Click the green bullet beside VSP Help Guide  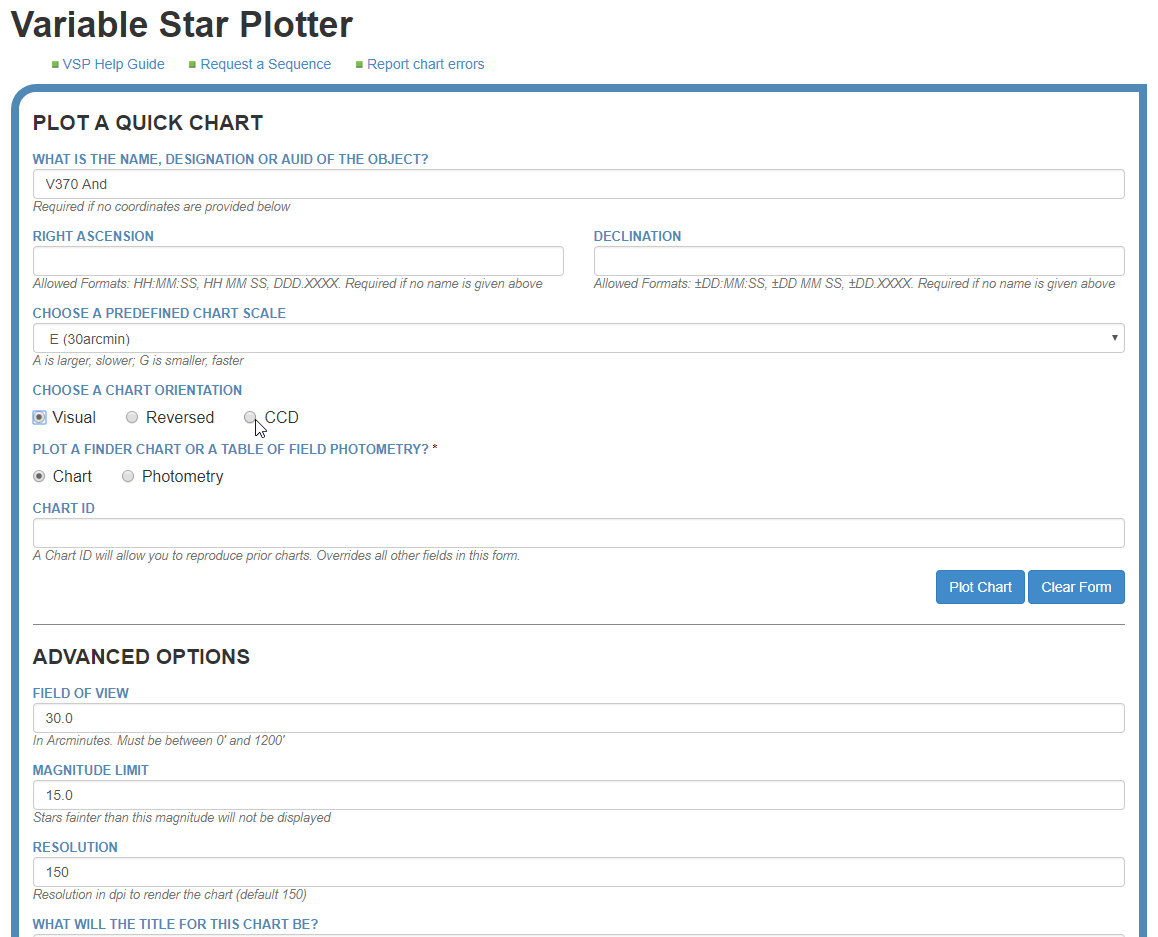tap(55, 65)
